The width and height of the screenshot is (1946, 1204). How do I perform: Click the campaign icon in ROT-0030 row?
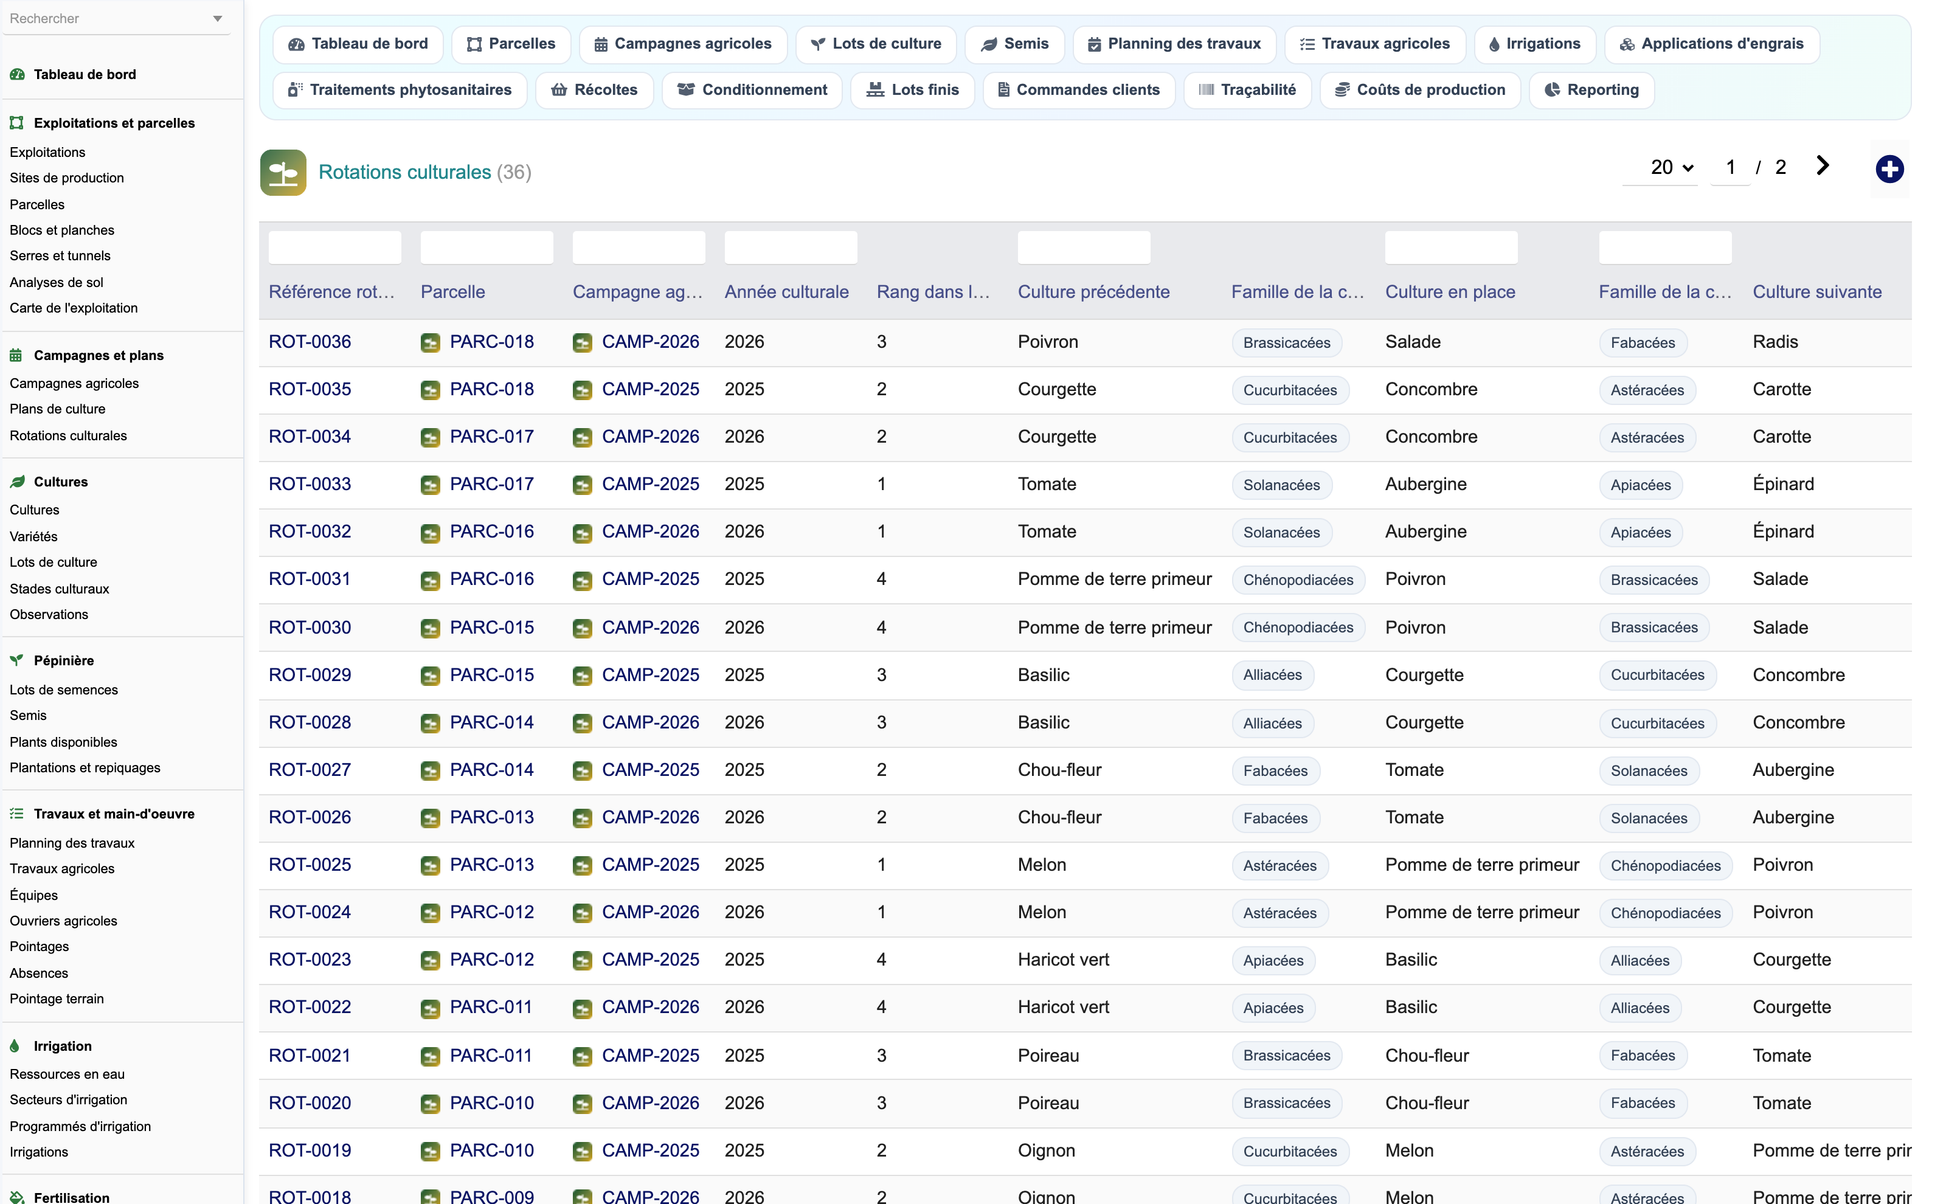582,629
